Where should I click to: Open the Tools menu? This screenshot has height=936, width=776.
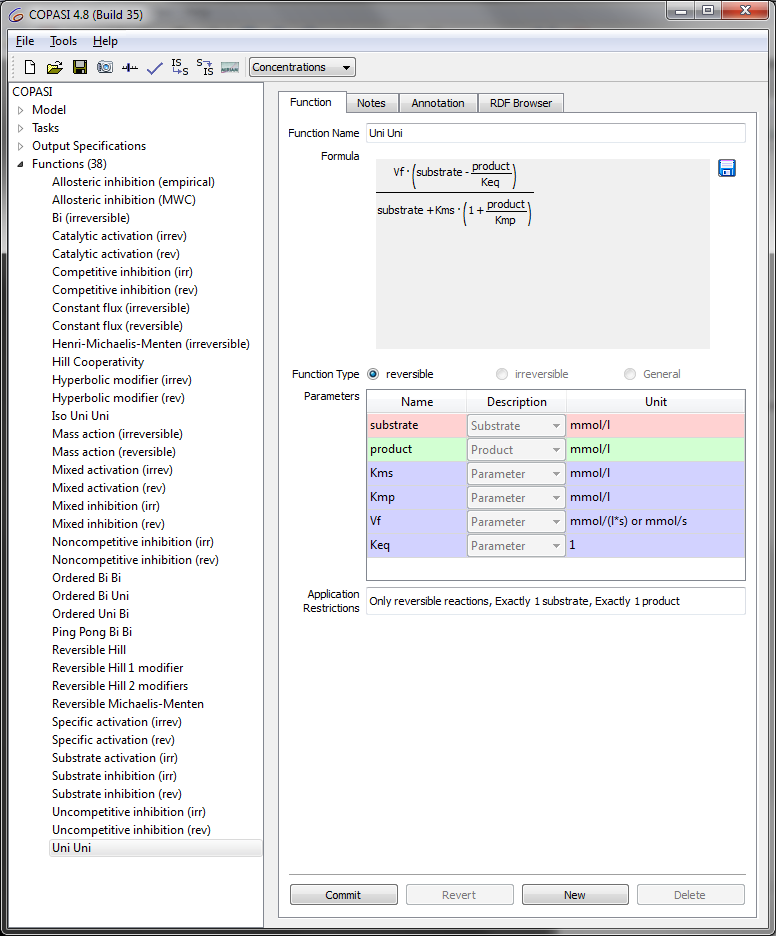coord(63,41)
